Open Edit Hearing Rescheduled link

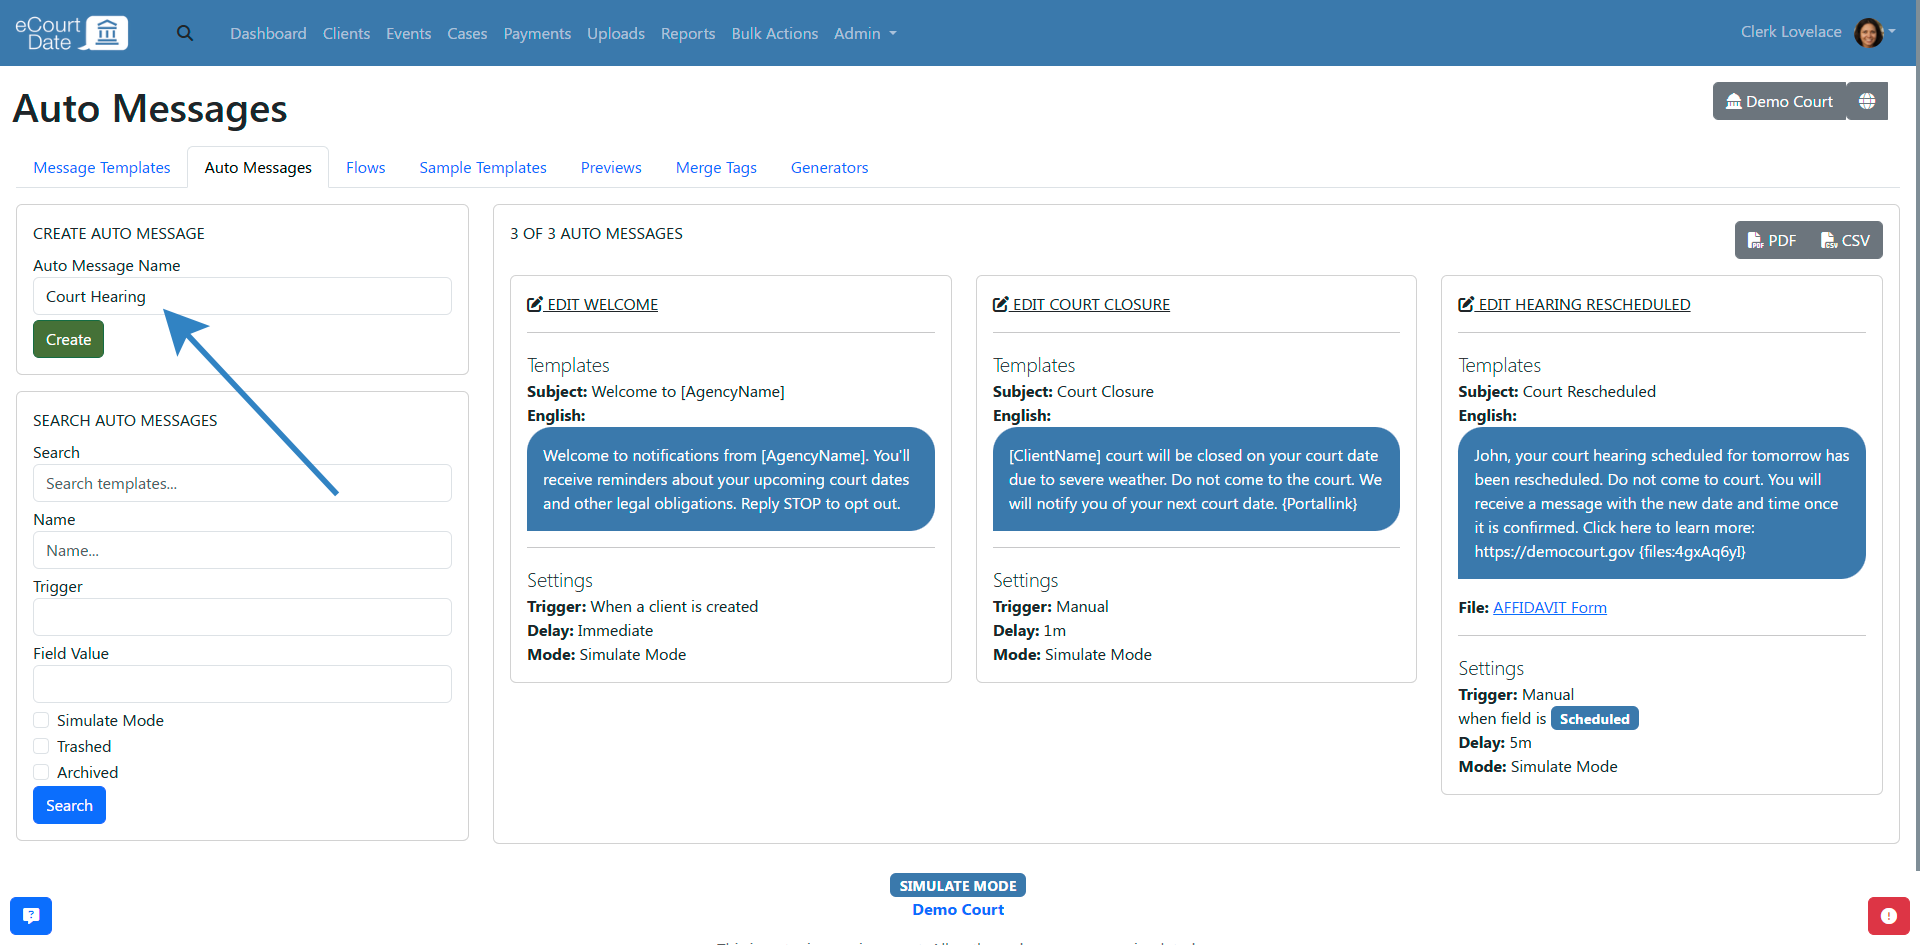pyautogui.click(x=1574, y=304)
